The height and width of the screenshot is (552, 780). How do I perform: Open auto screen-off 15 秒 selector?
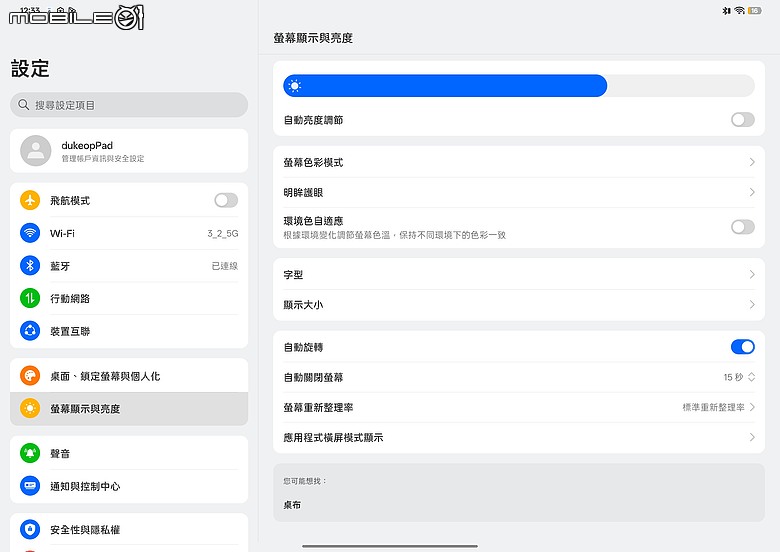(739, 377)
